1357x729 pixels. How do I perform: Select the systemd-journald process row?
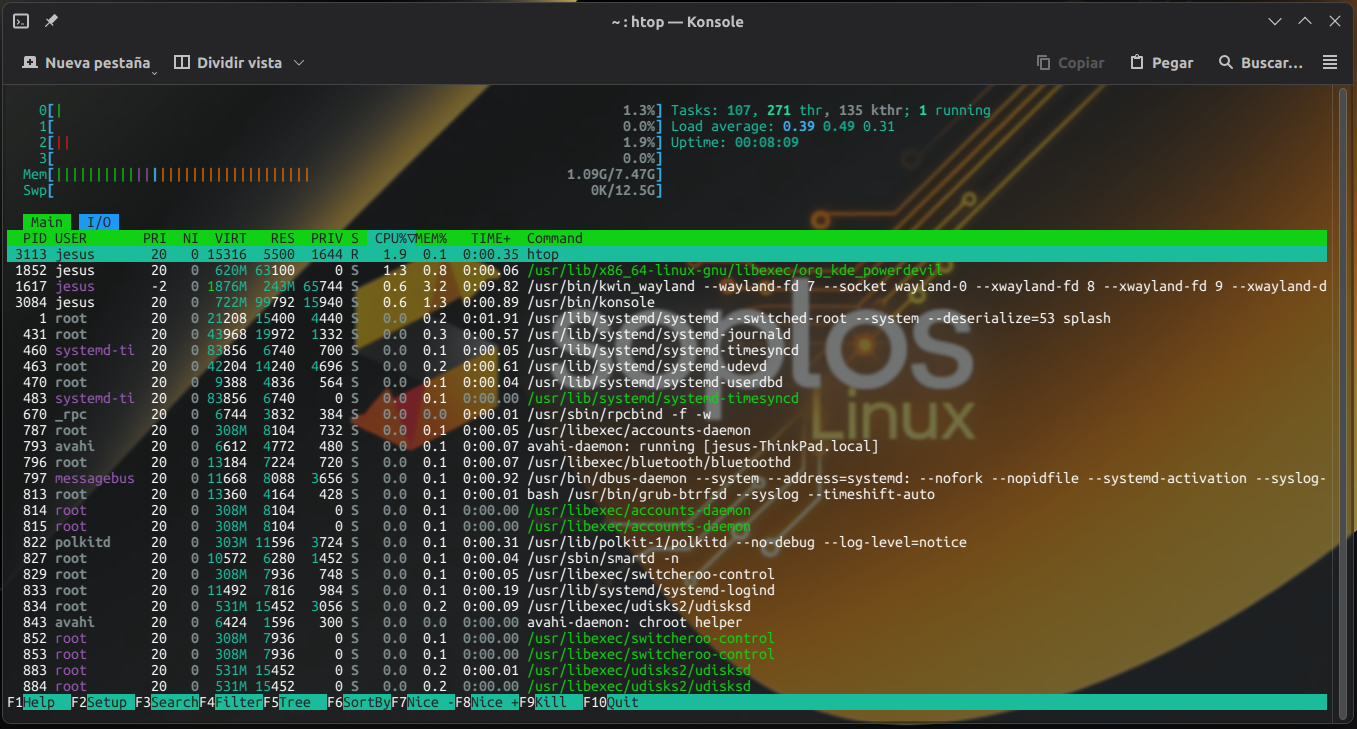tap(667, 334)
